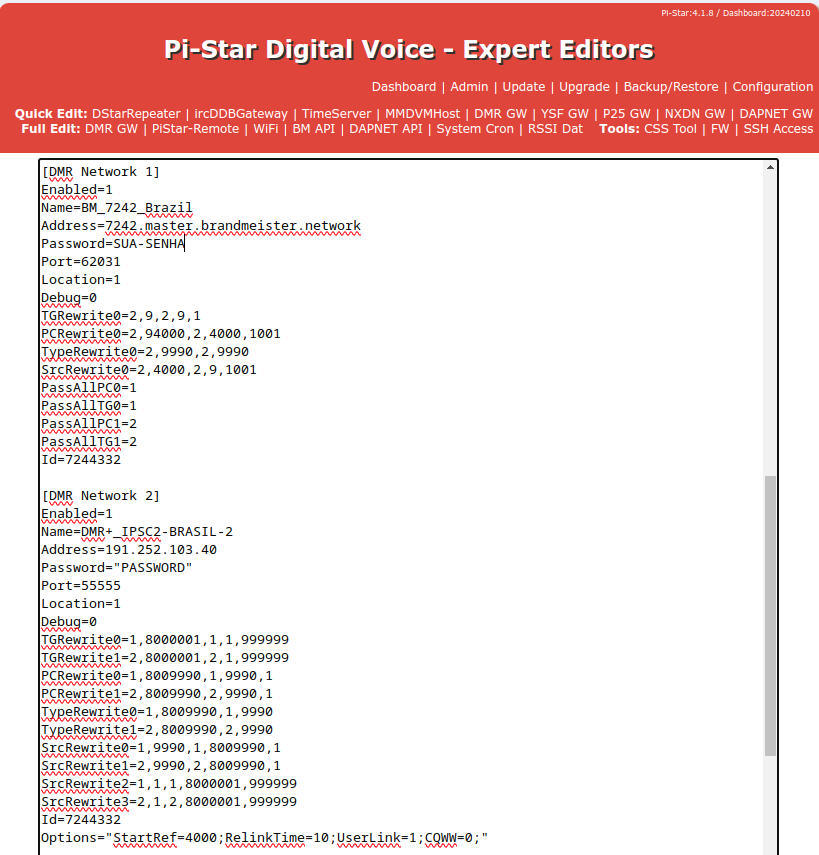
Task: Open the BM API editor
Action: pyautogui.click(x=314, y=129)
